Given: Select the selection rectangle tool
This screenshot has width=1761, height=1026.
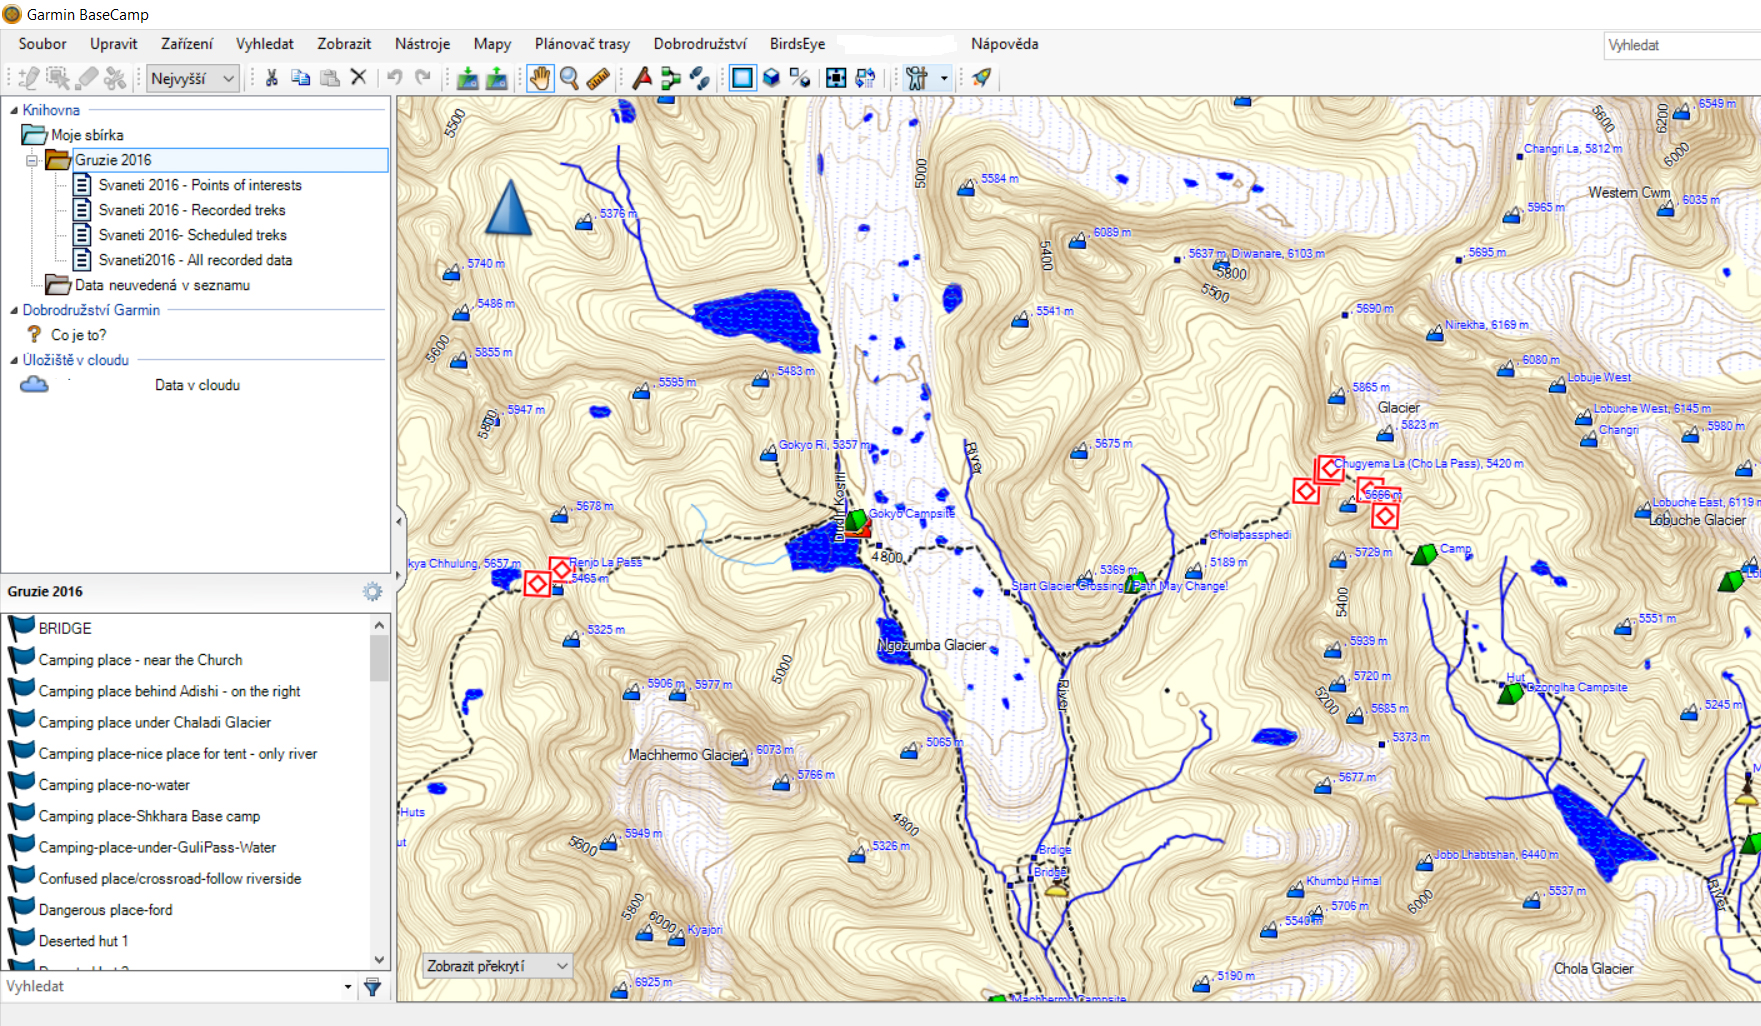Looking at the screenshot, I should (58, 78).
